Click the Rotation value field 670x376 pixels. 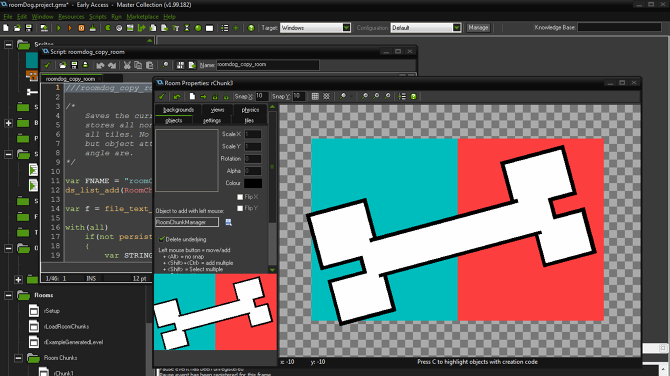point(253,159)
